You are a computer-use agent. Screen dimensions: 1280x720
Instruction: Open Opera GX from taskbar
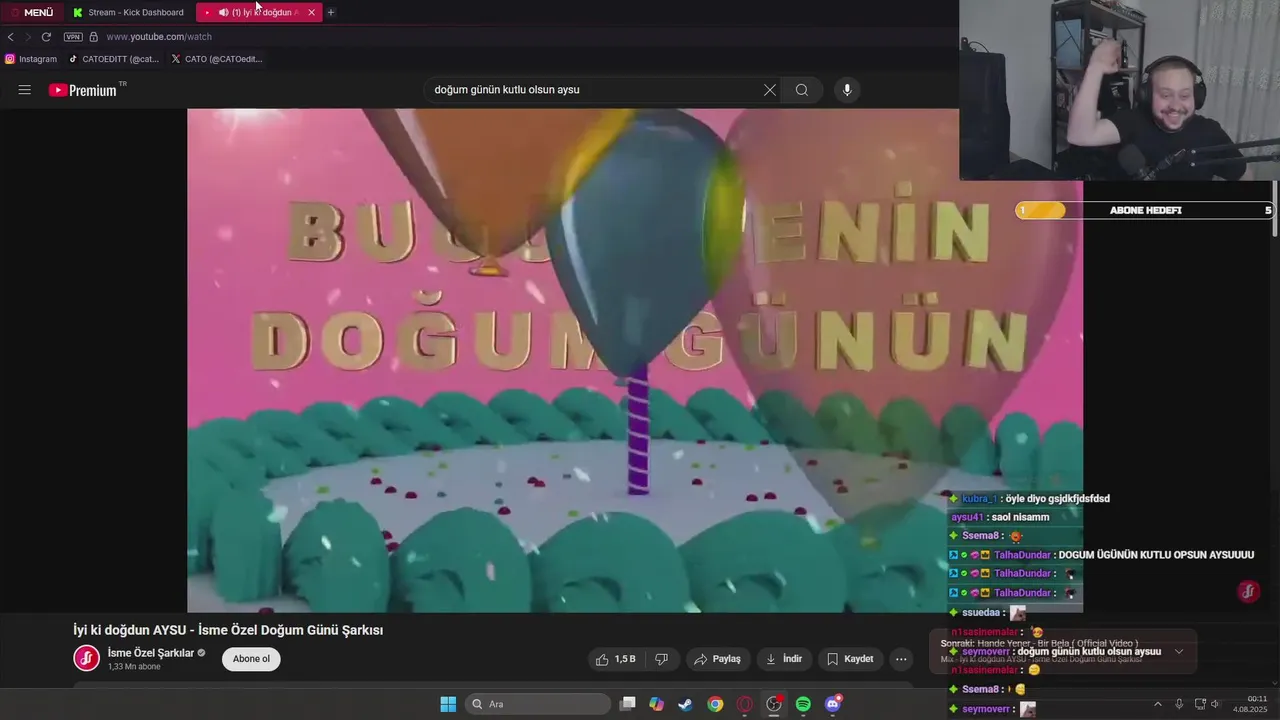tap(744, 704)
